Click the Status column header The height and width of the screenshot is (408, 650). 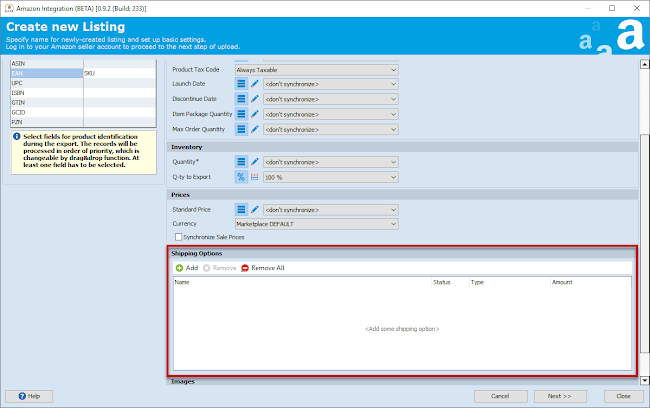450,282
